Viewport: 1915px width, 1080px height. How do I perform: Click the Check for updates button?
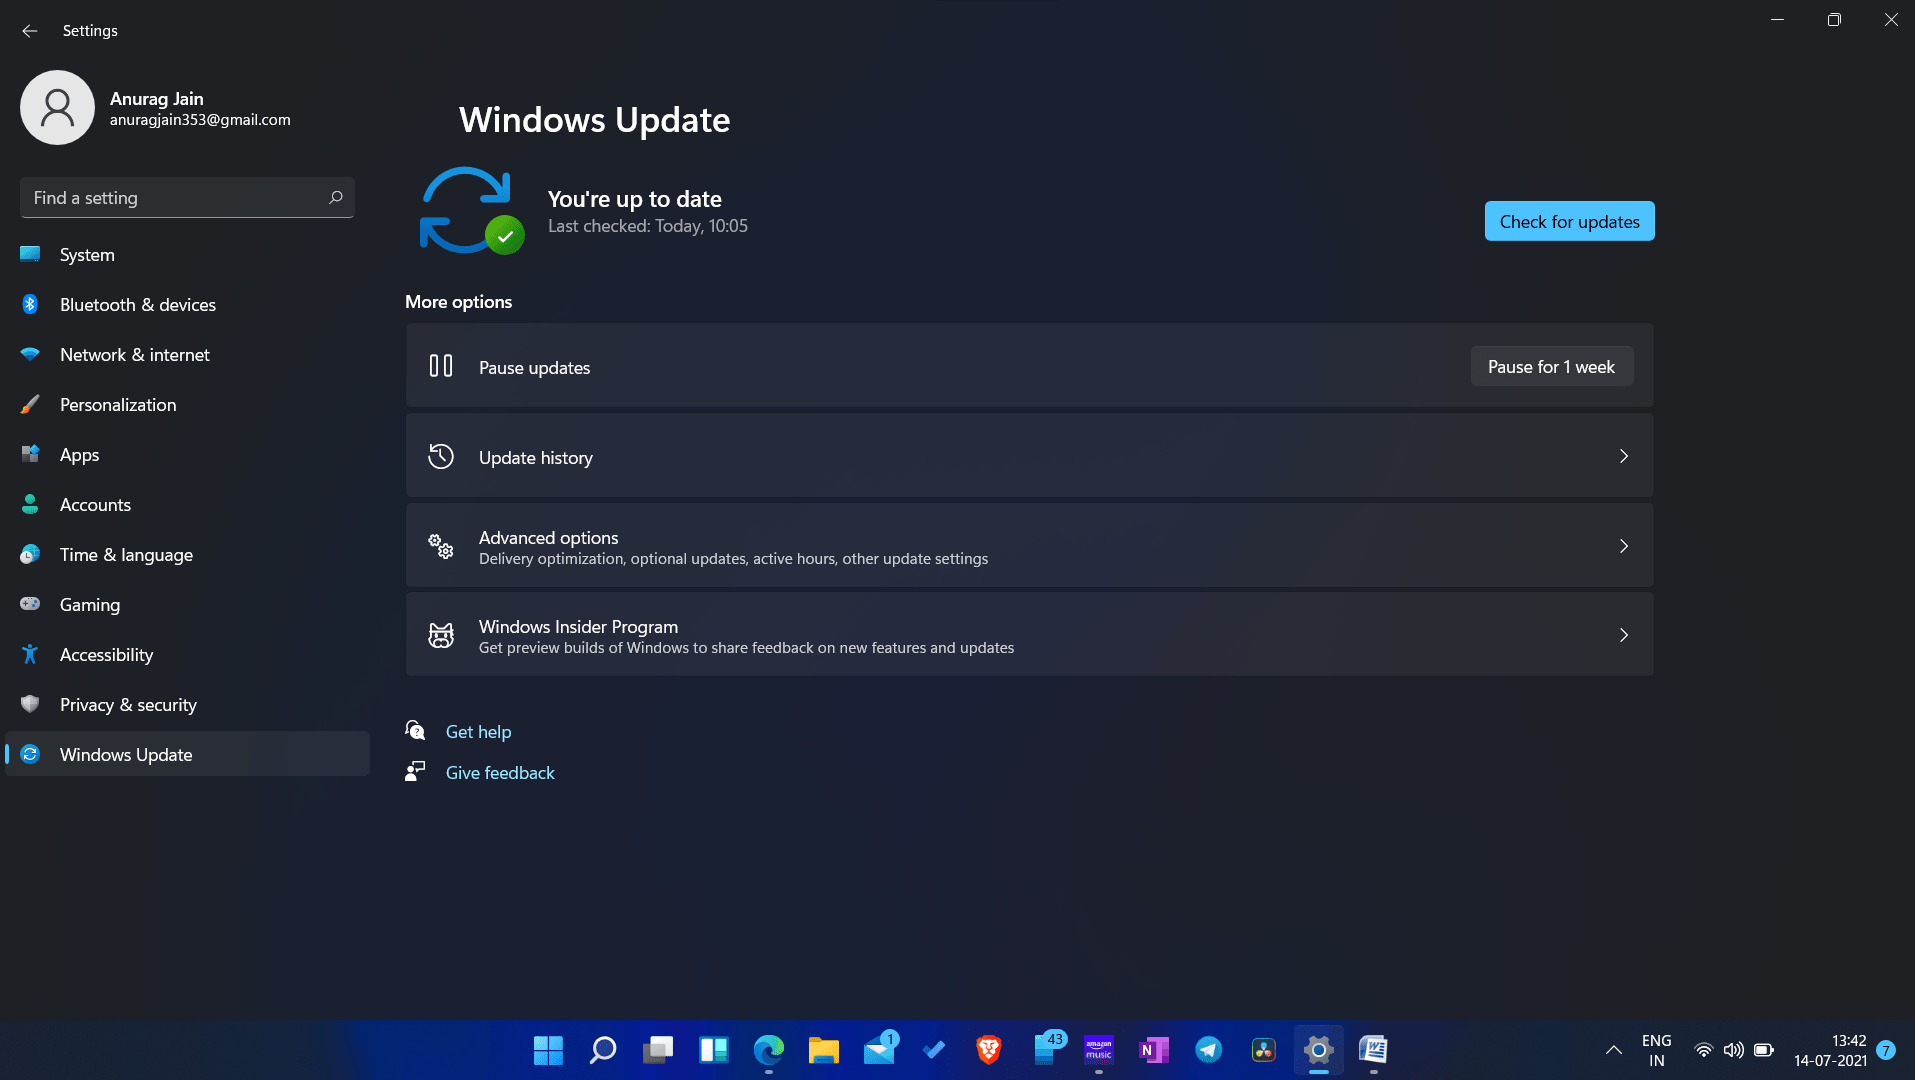click(x=1569, y=221)
